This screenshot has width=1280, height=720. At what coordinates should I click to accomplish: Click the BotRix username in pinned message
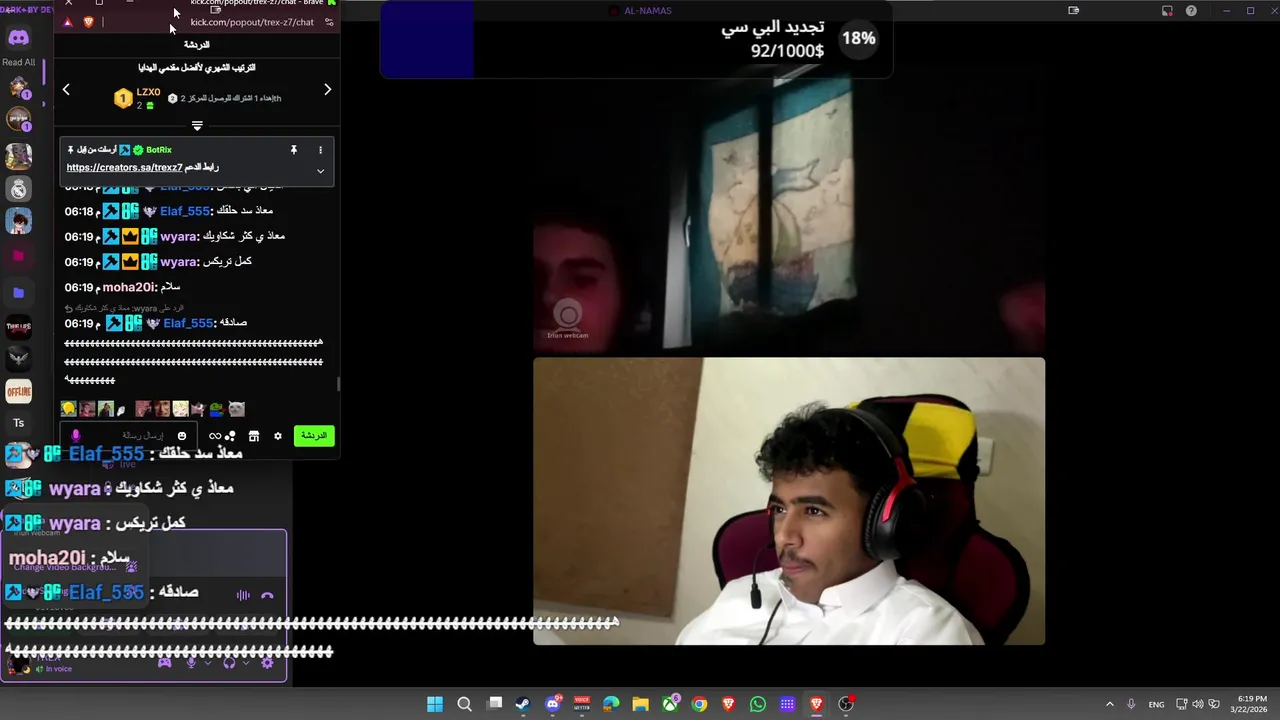click(159, 150)
